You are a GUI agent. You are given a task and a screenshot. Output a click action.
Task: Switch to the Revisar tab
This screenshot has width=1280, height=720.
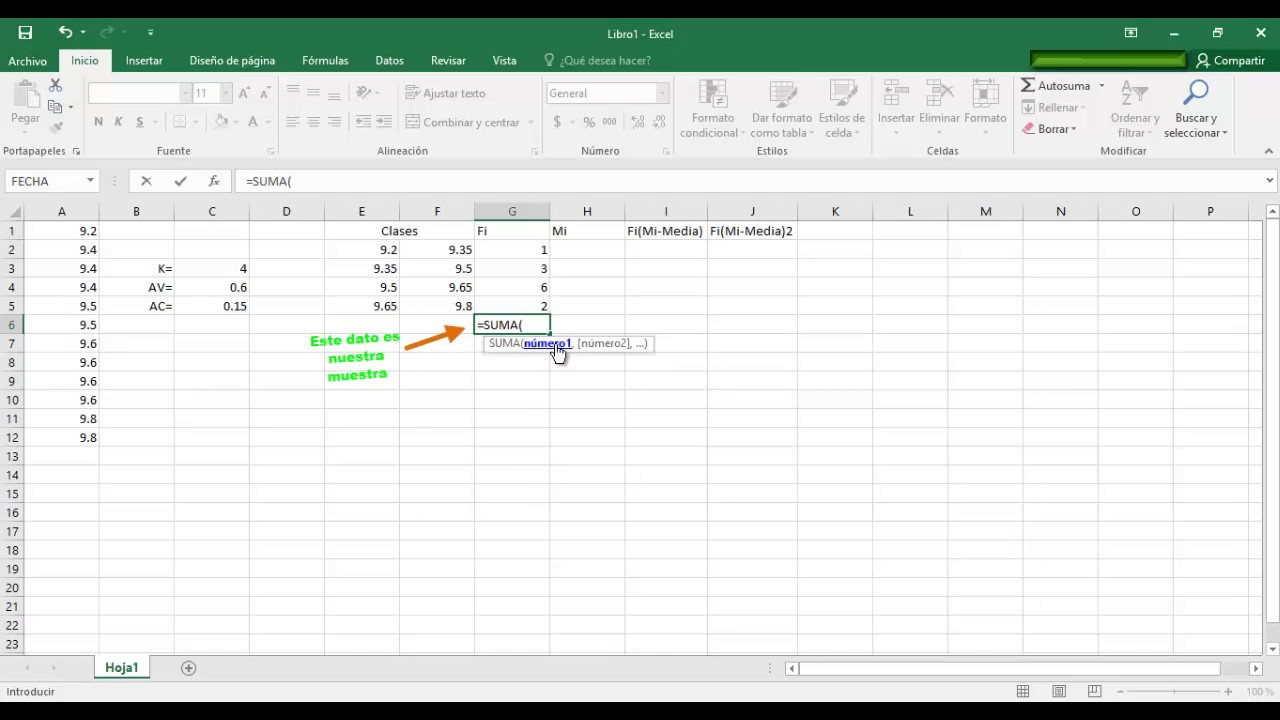pos(448,61)
